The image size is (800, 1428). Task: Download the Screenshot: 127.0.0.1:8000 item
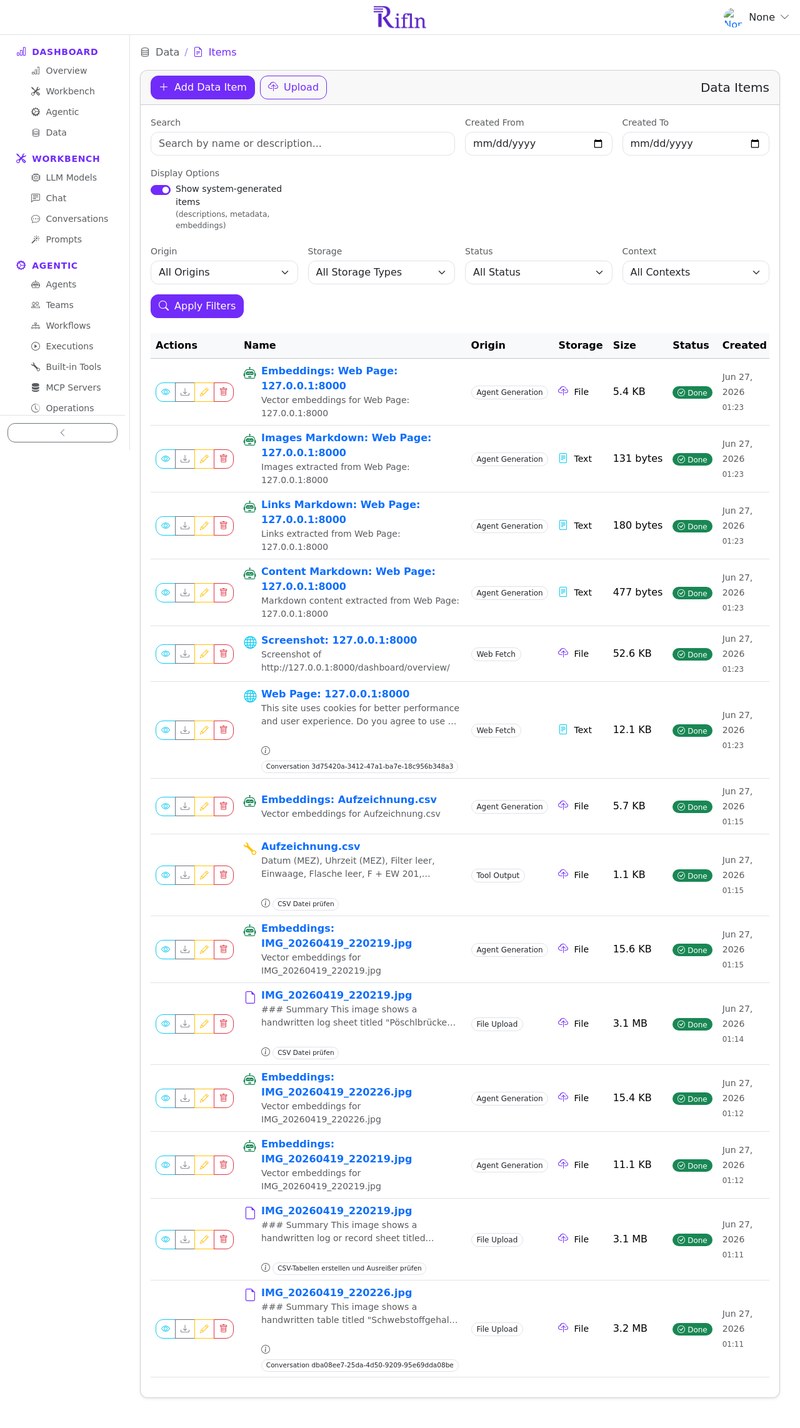click(x=185, y=654)
